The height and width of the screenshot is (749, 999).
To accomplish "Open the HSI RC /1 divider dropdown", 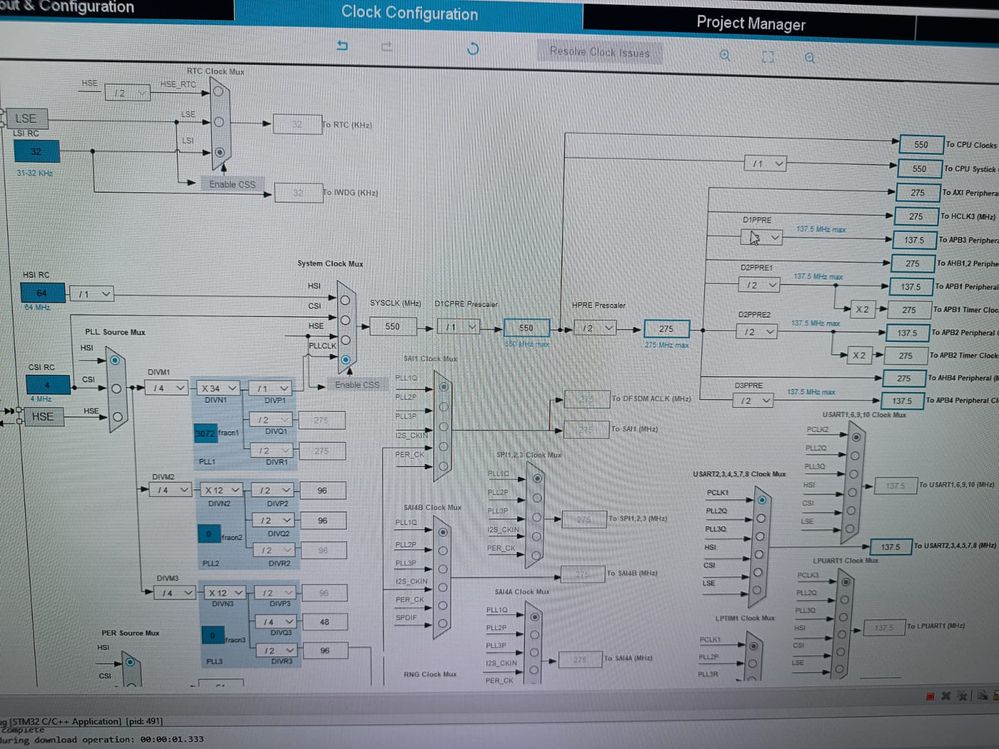I will [x=91, y=294].
